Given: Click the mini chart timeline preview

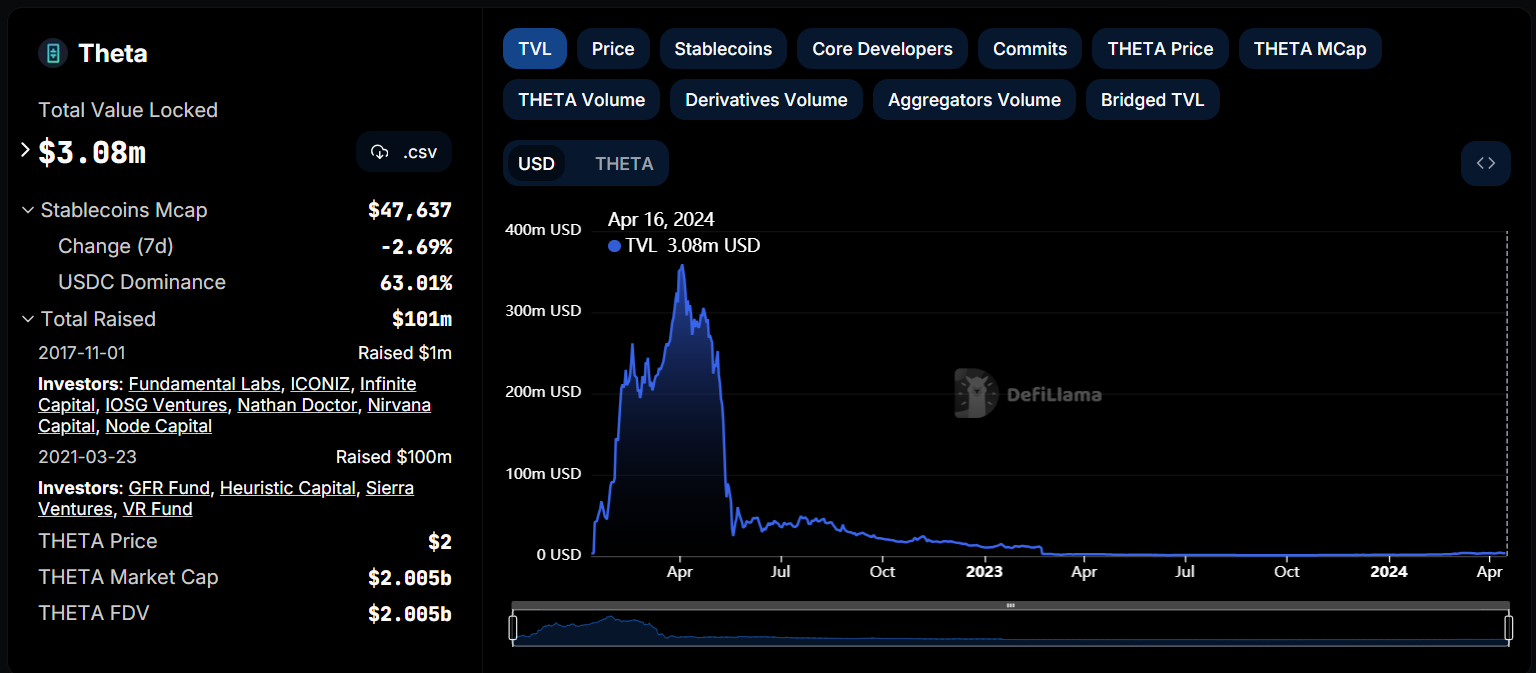Looking at the screenshot, I should (1010, 627).
